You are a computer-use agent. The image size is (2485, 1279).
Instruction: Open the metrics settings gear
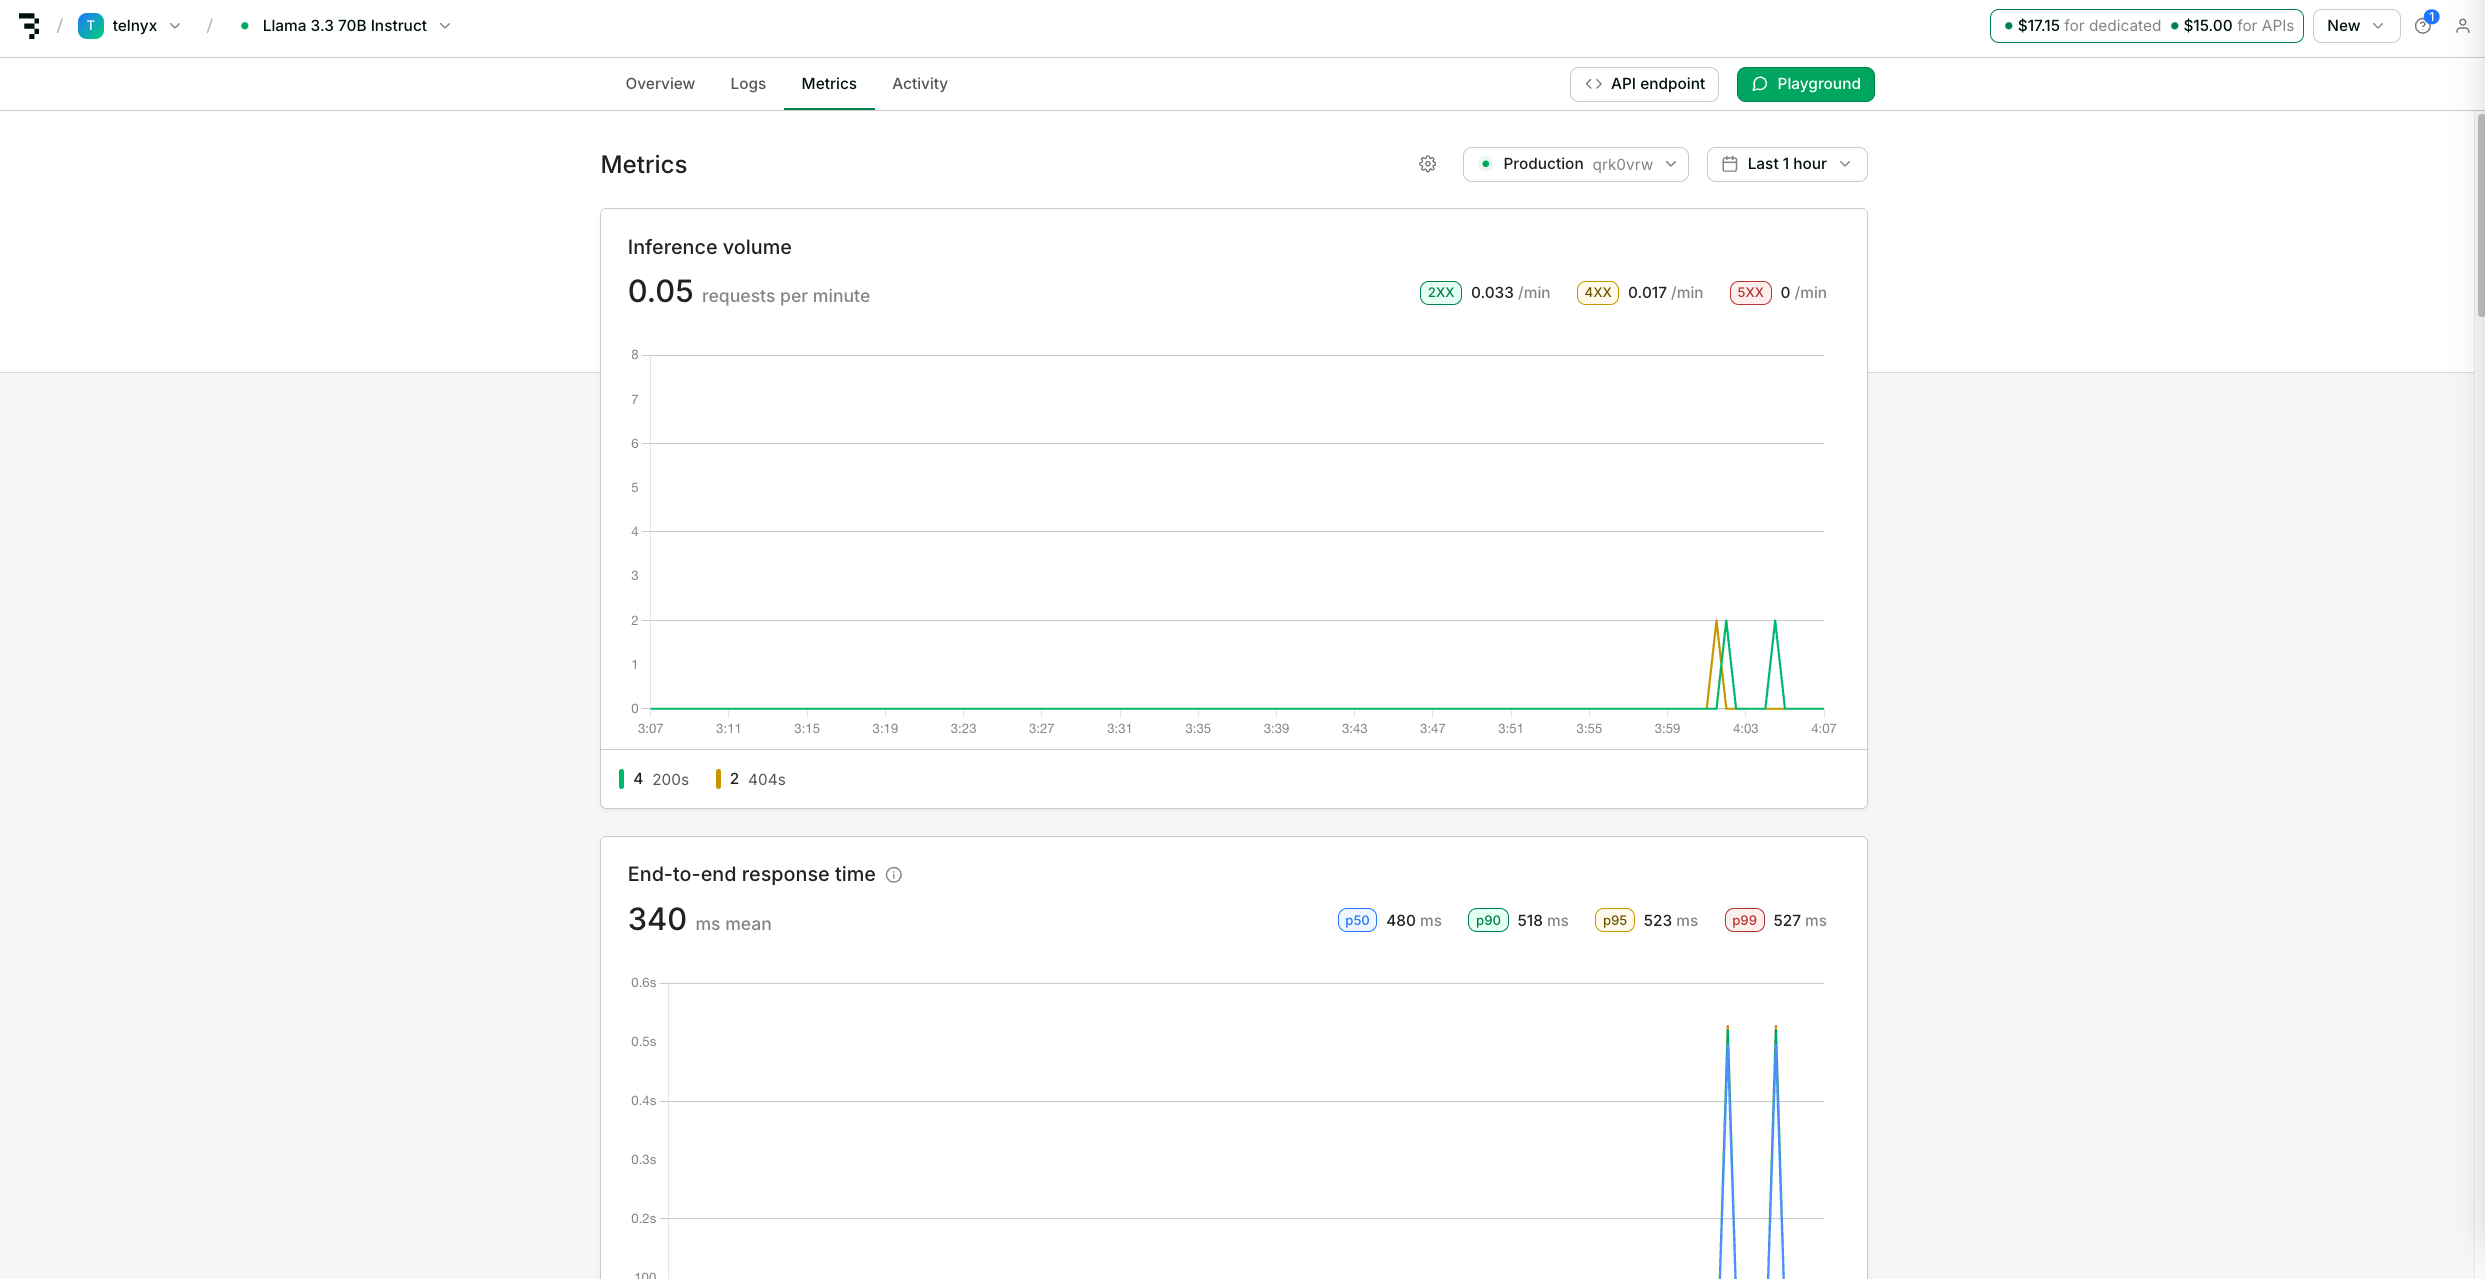point(1427,164)
